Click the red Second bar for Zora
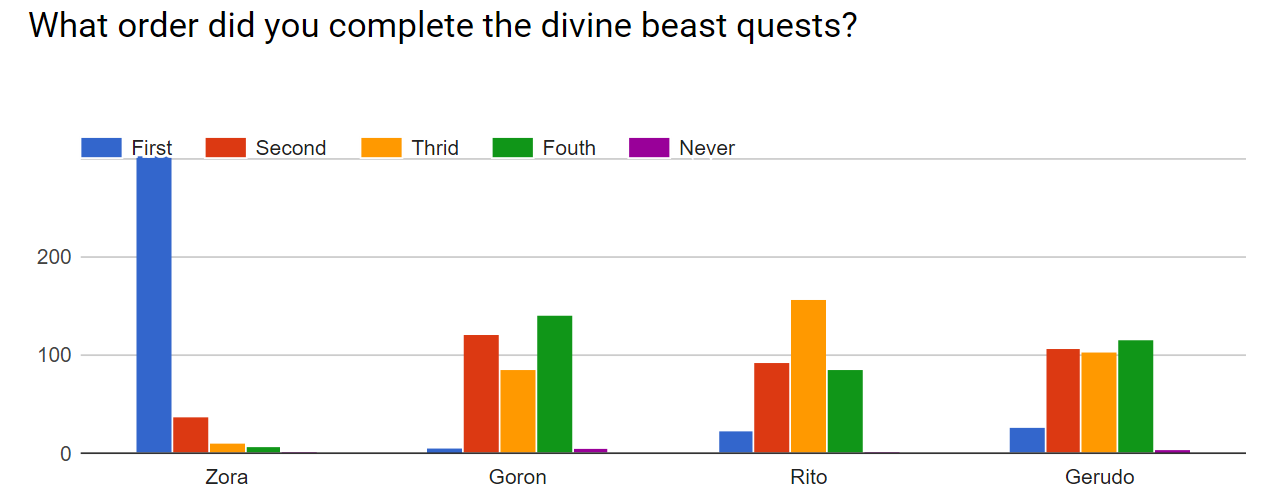1264x501 pixels. point(190,435)
